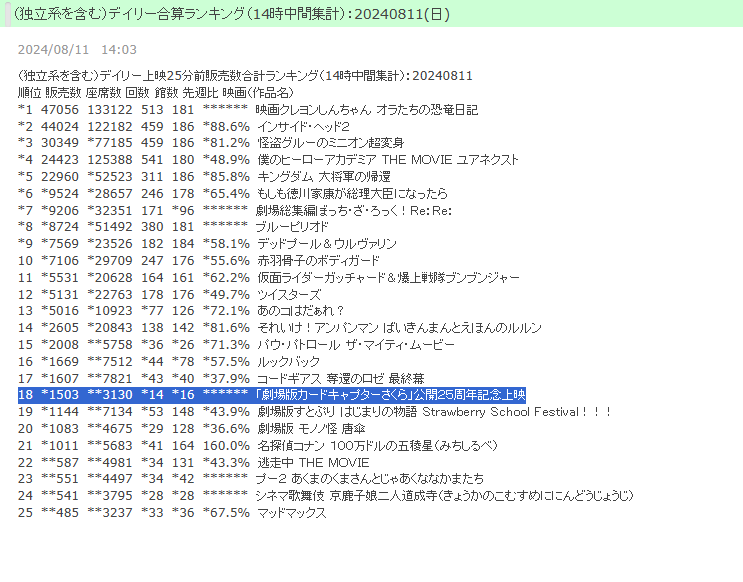Screen dimensions: 743x582
Task: Select the row for ブルーピリオド
Action: tap(173, 227)
